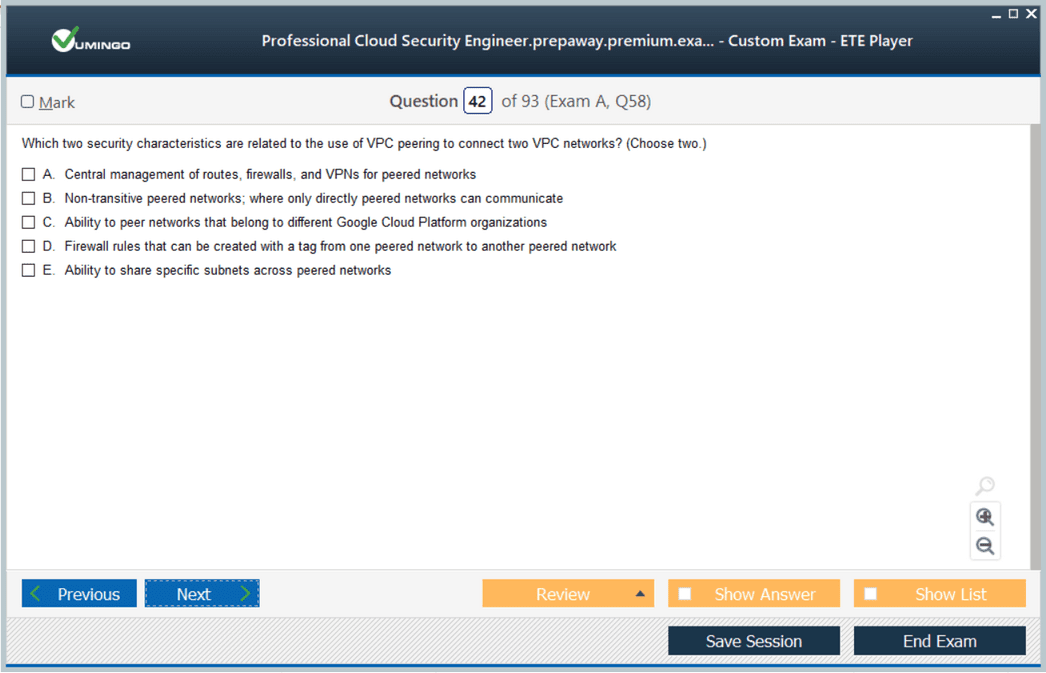Go to the Previous question
The image size is (1046, 673).
[79, 594]
